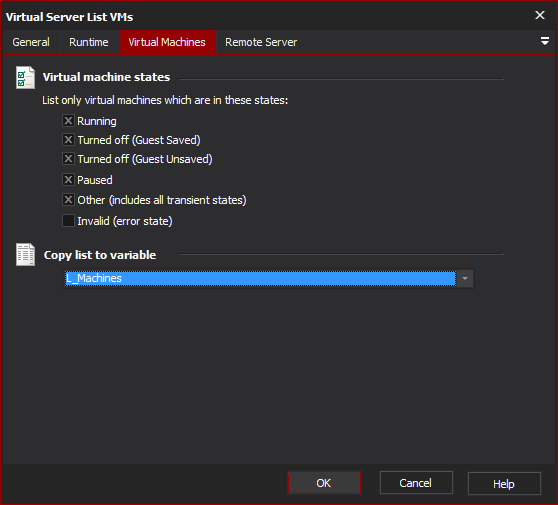Image resolution: width=558 pixels, height=505 pixels.
Task: Toggle Turned off (Guest Unsaved) checkbox
Action: (68, 158)
